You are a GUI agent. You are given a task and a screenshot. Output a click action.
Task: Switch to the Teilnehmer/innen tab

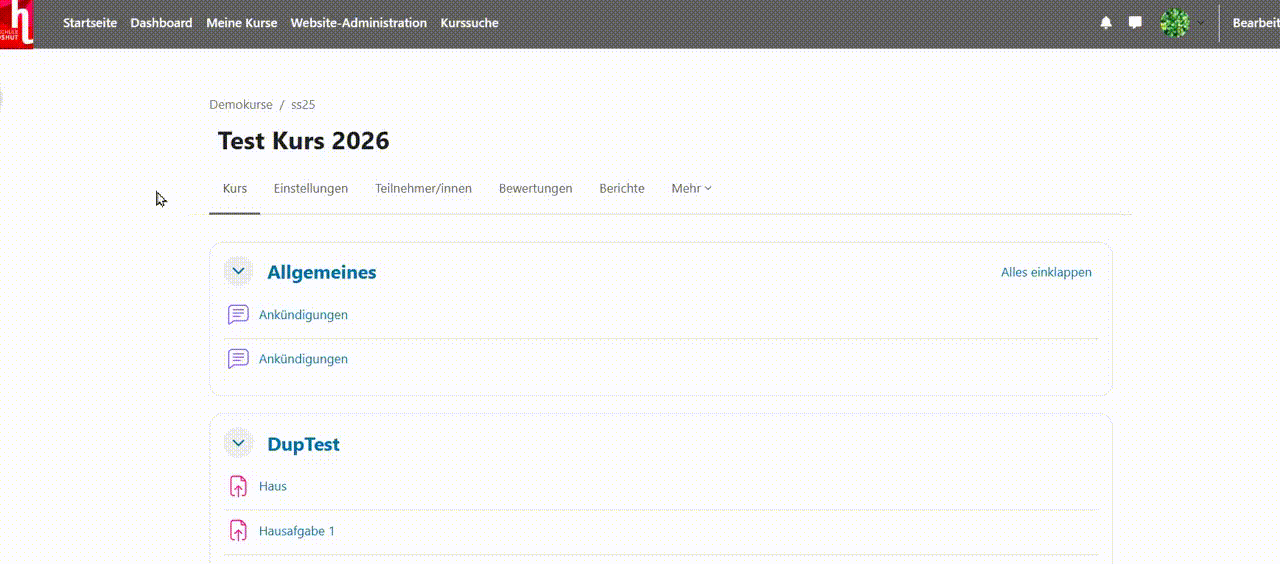[423, 189]
